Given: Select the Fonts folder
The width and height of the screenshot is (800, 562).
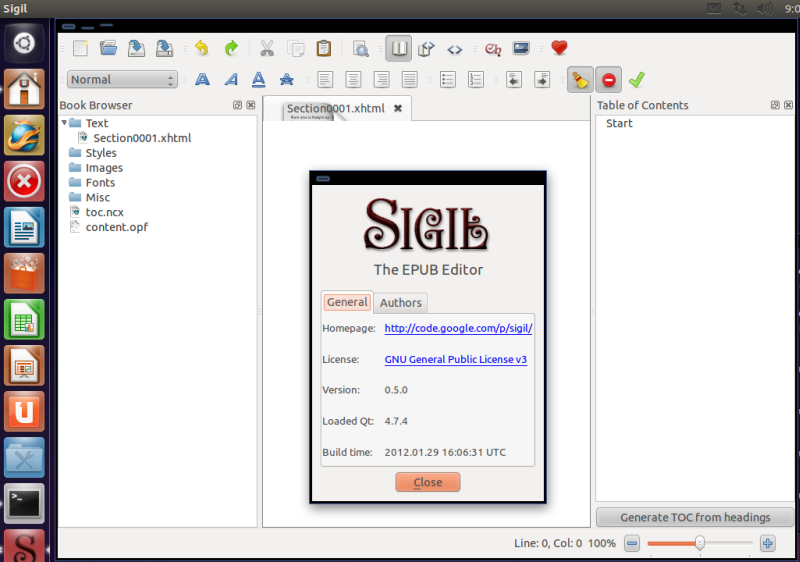Looking at the screenshot, I should [100, 183].
